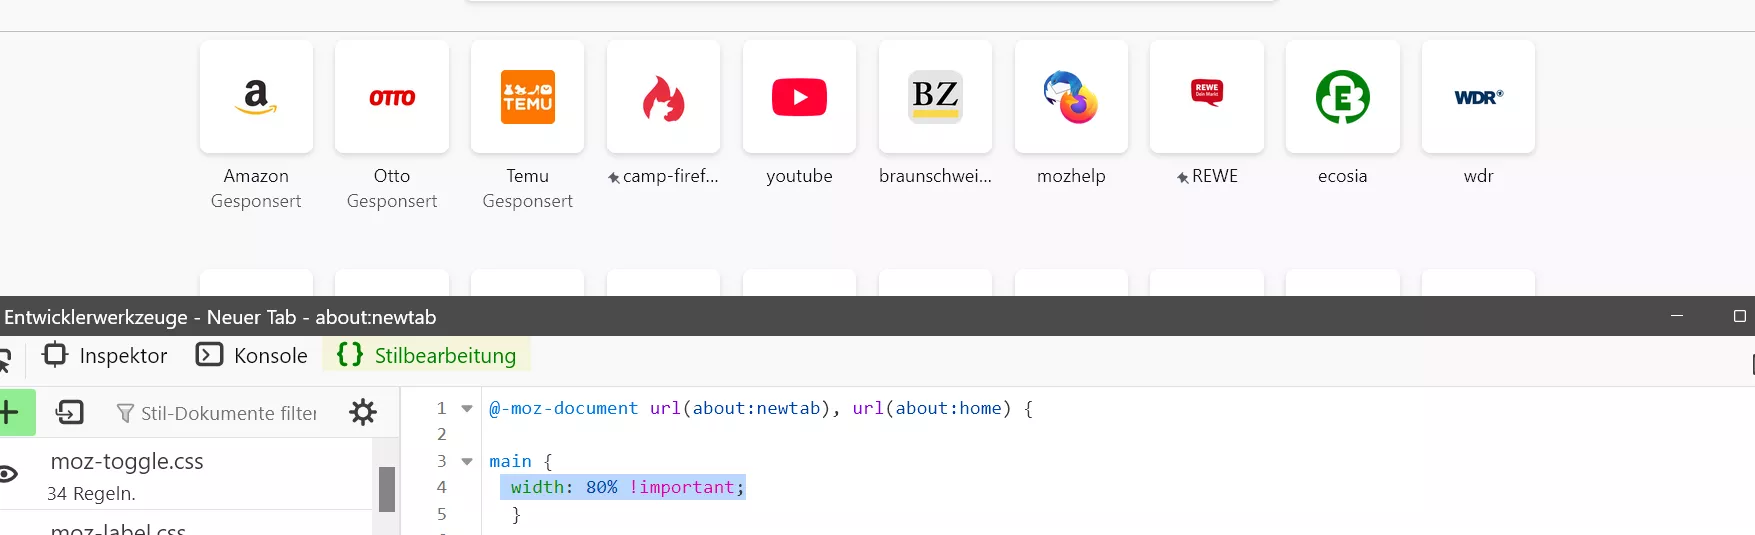Collapse the main rule on line 3
Screen dimensions: 1755x535
467,462
